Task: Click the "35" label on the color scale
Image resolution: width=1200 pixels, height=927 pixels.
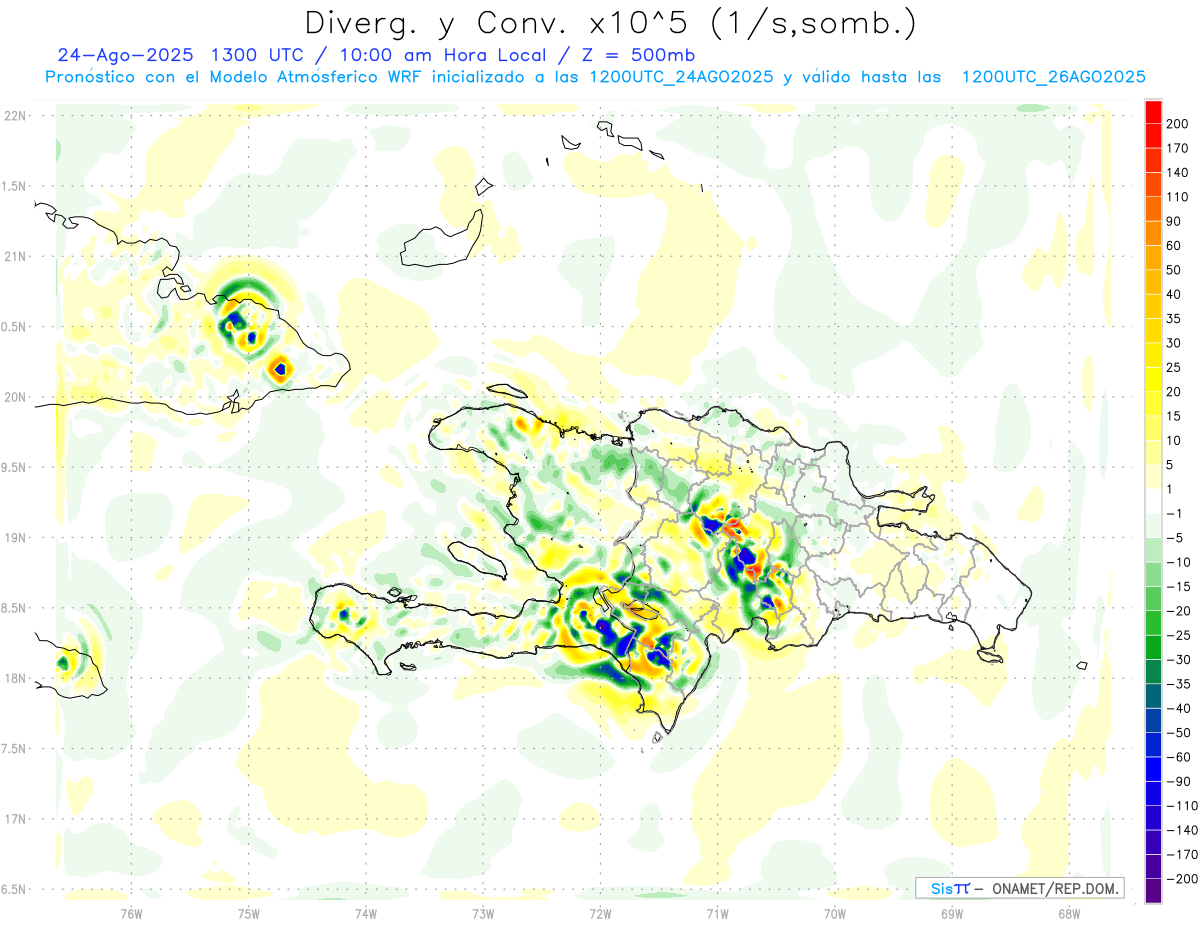Action: pos(1173,319)
